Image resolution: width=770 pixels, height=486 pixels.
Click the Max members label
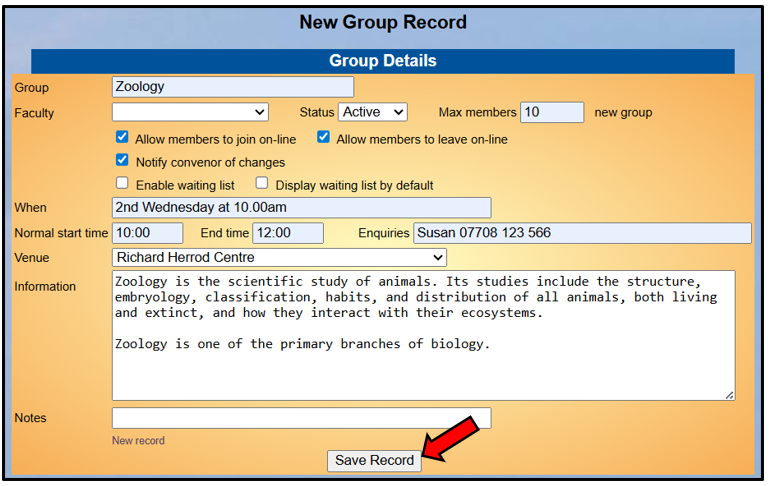477,112
